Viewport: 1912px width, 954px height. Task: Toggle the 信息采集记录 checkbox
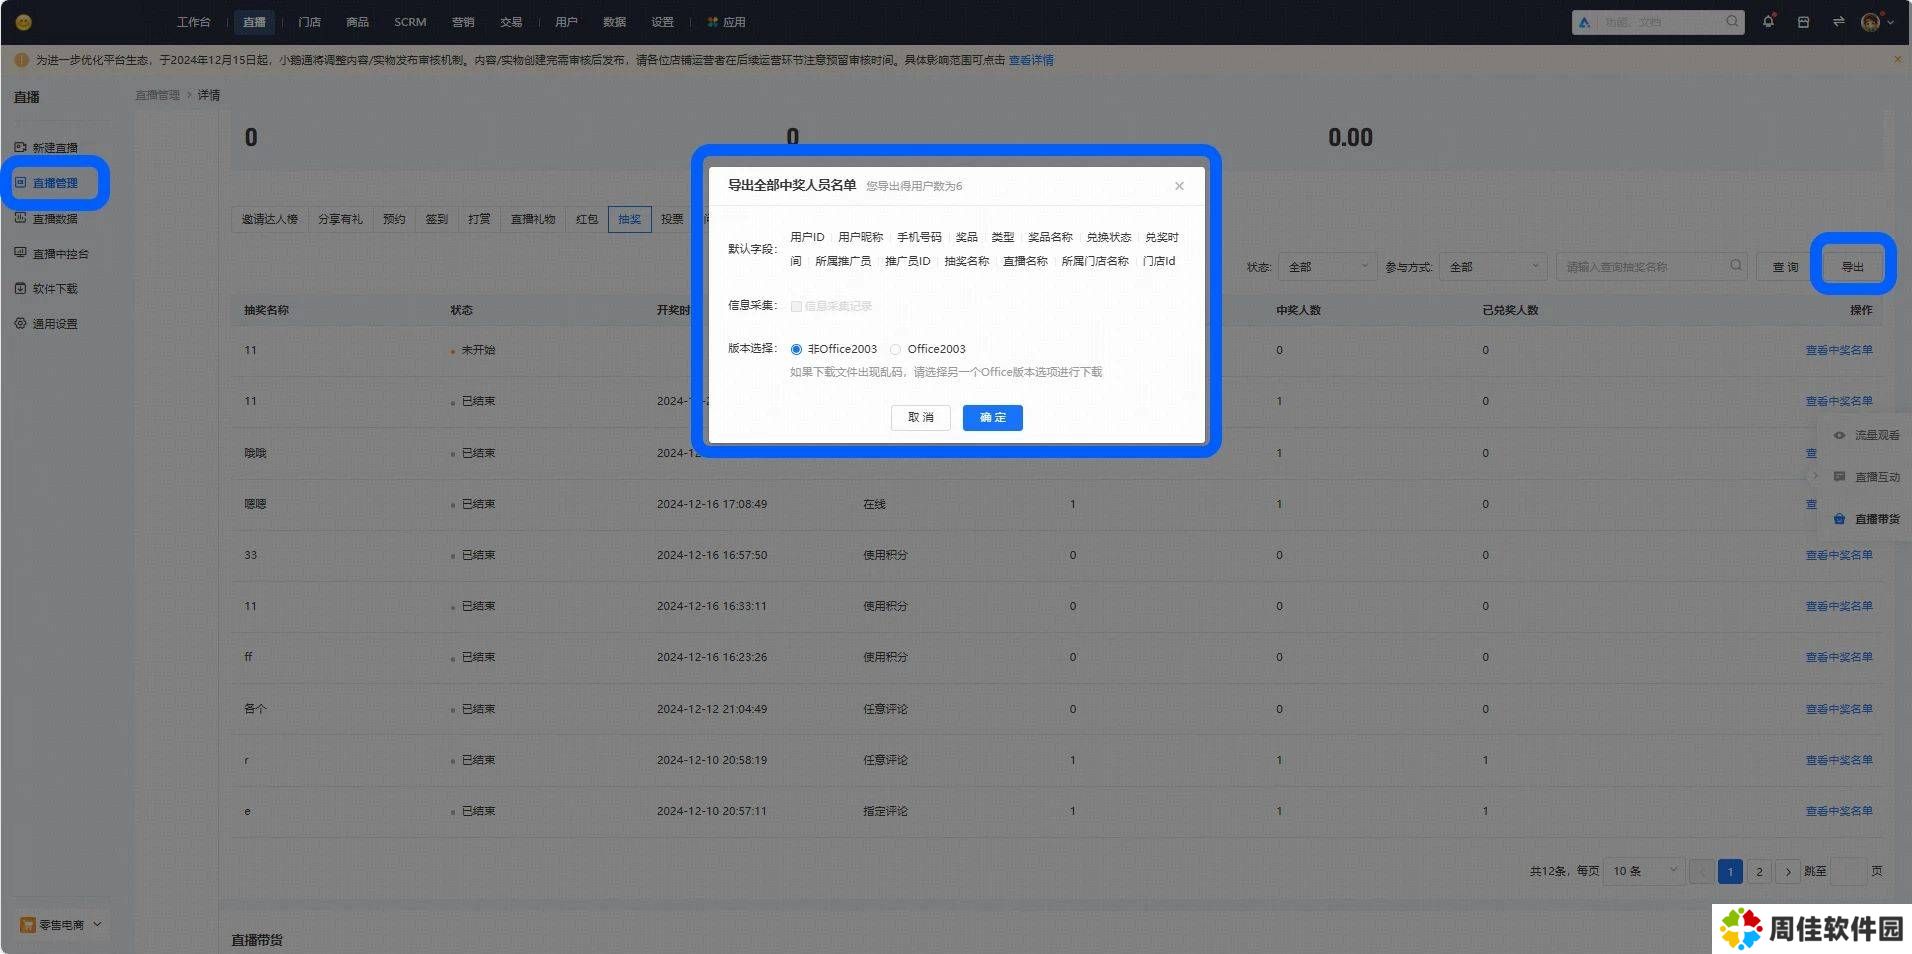point(796,306)
